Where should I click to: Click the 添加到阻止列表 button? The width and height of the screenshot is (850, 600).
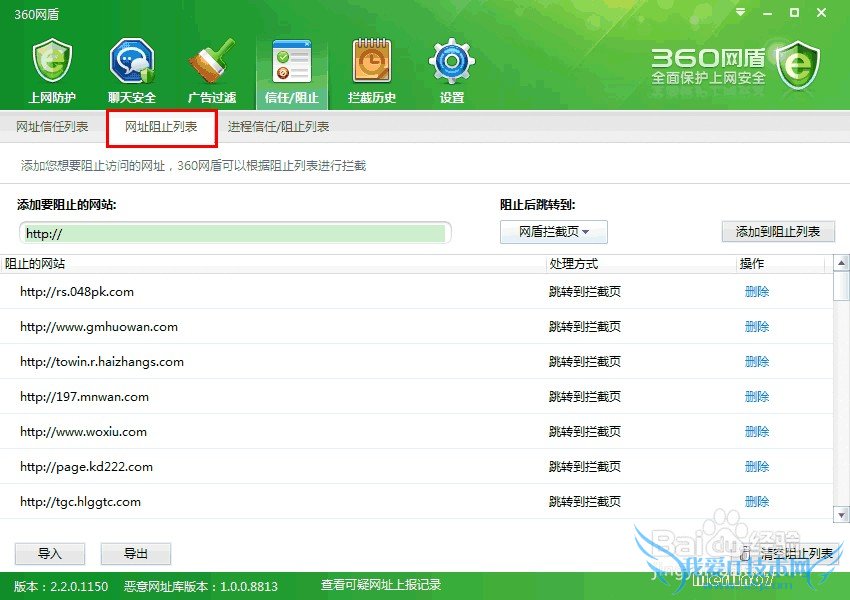[778, 232]
